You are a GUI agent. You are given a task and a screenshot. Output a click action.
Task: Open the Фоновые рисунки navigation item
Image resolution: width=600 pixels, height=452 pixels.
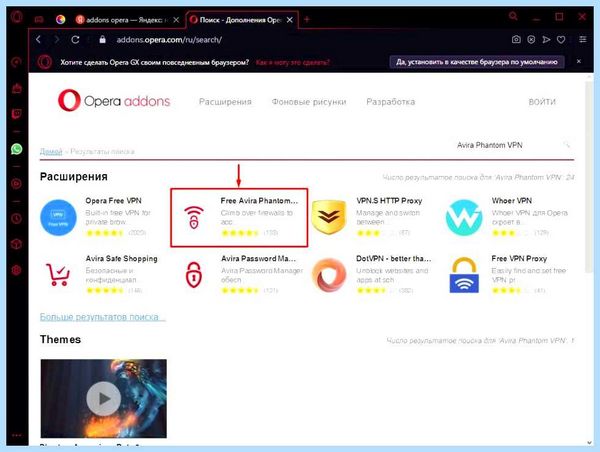pos(309,102)
